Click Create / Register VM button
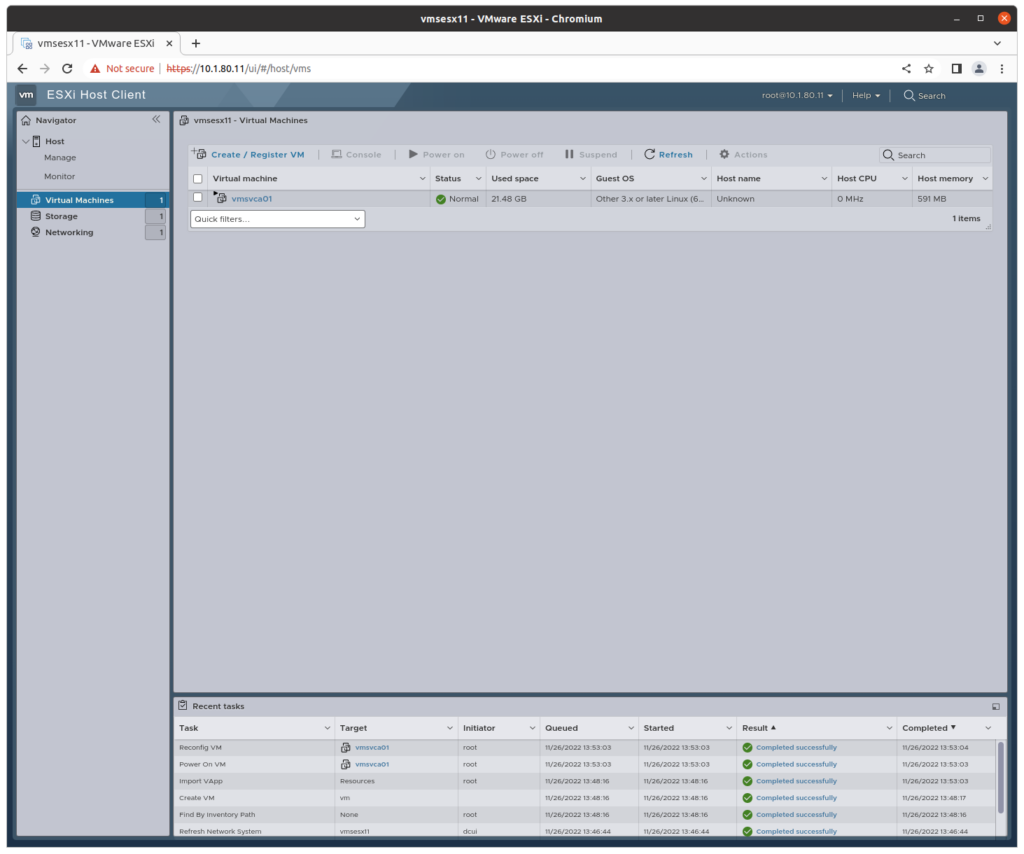This screenshot has height=854, width=1024. pos(248,154)
